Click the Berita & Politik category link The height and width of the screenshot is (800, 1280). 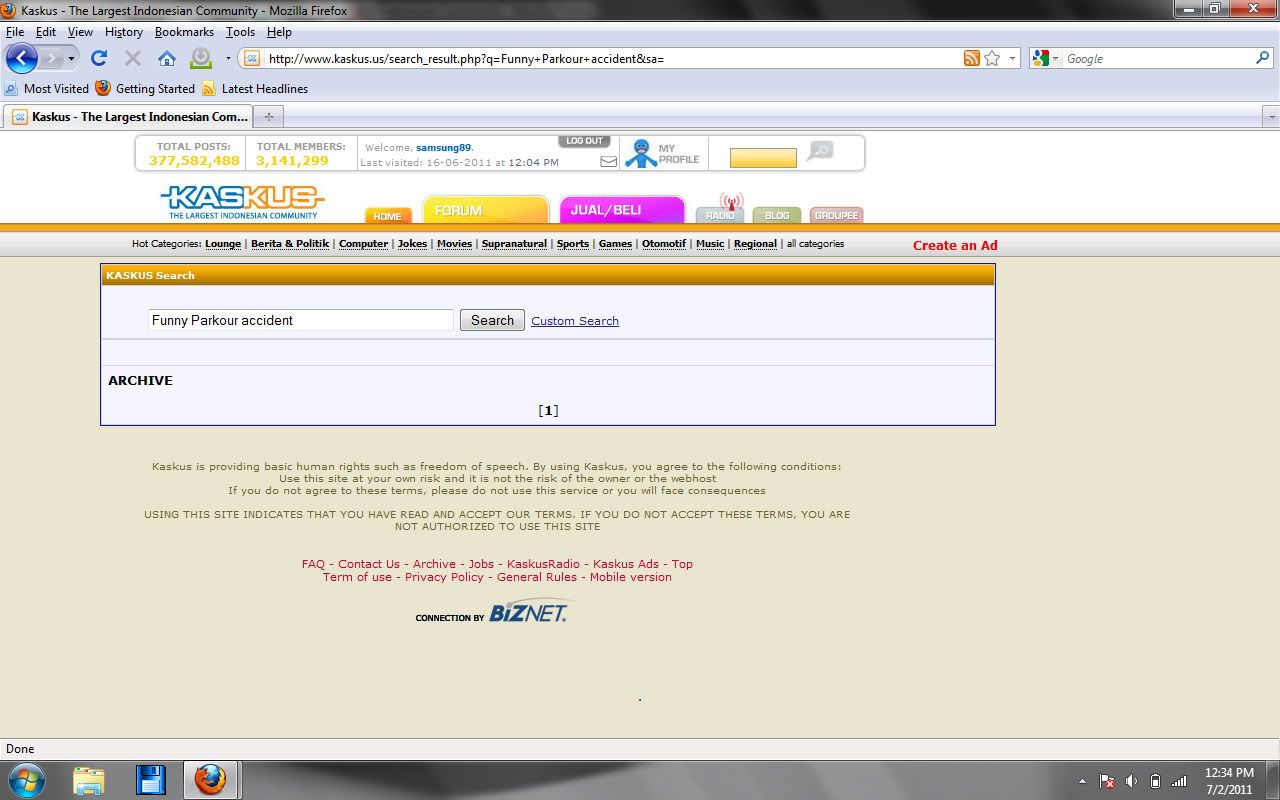[x=290, y=244]
